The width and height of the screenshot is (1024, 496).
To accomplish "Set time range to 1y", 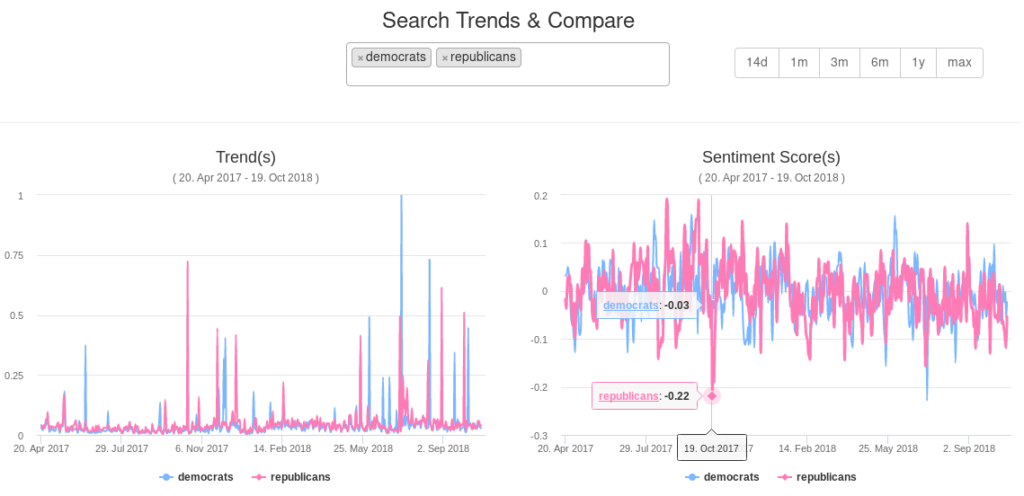I will tap(918, 62).
